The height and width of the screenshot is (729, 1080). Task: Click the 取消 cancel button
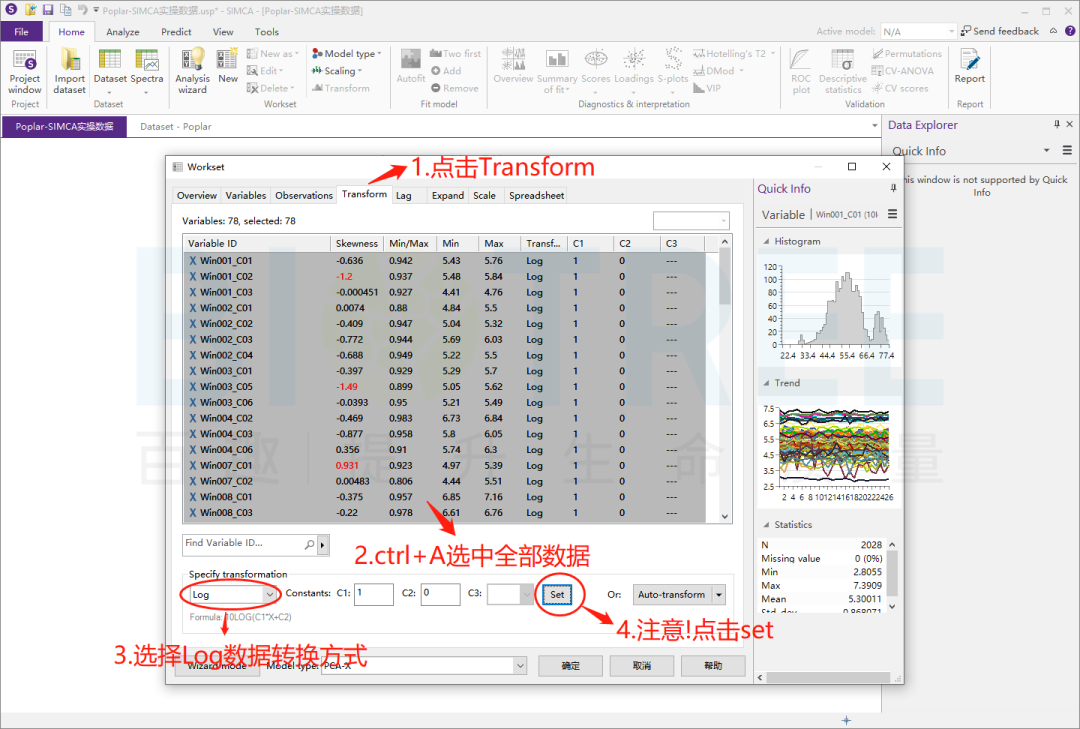641,665
